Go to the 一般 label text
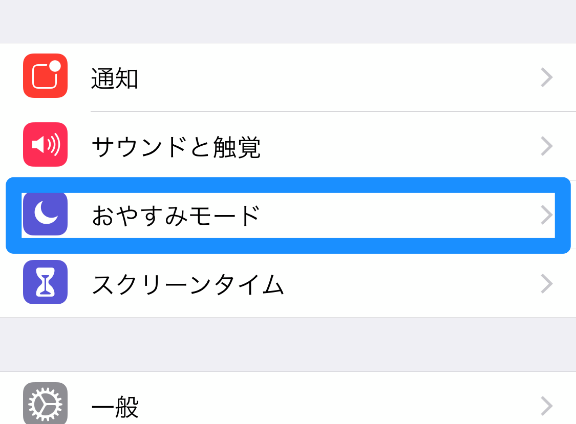Image resolution: width=576 pixels, height=424 pixels. pyautogui.click(x=115, y=407)
